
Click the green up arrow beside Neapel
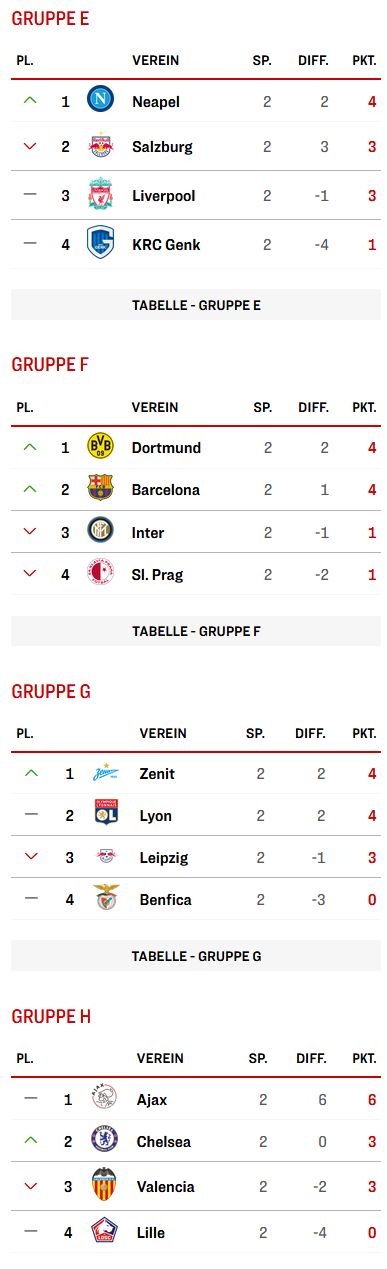pos(29,100)
